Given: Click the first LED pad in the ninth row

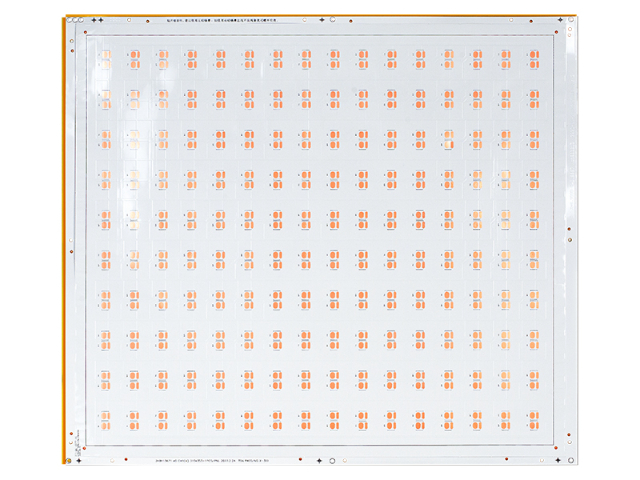Looking at the screenshot, I should 133,376.
